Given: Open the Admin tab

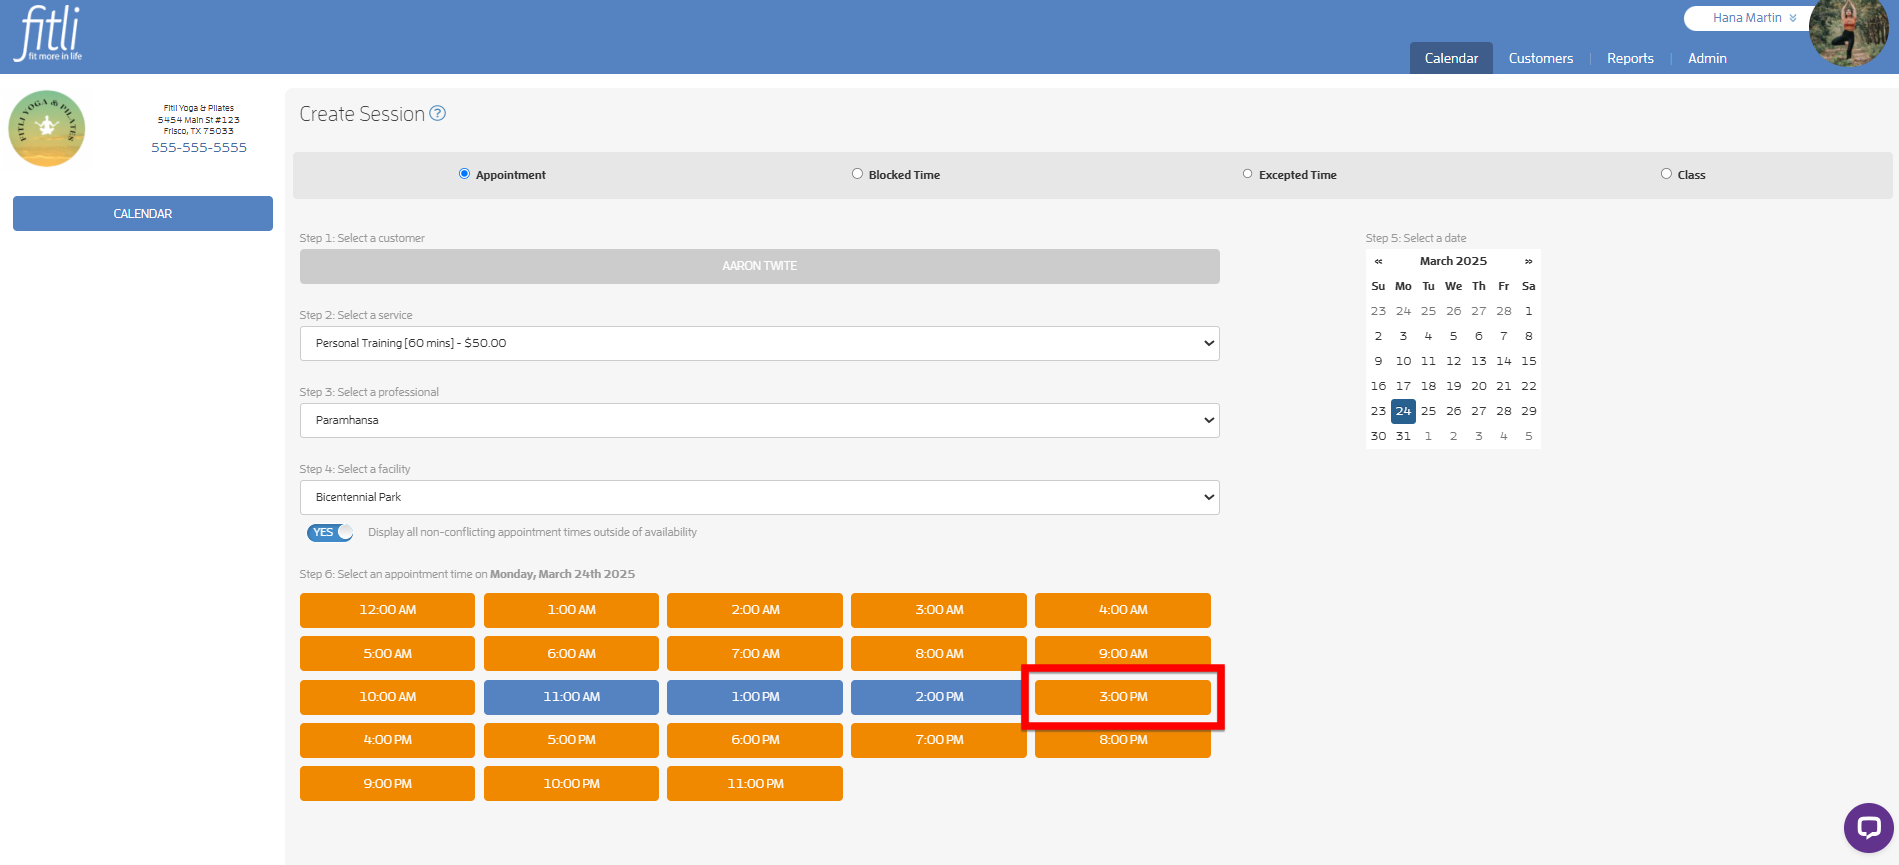Looking at the screenshot, I should coord(1707,58).
